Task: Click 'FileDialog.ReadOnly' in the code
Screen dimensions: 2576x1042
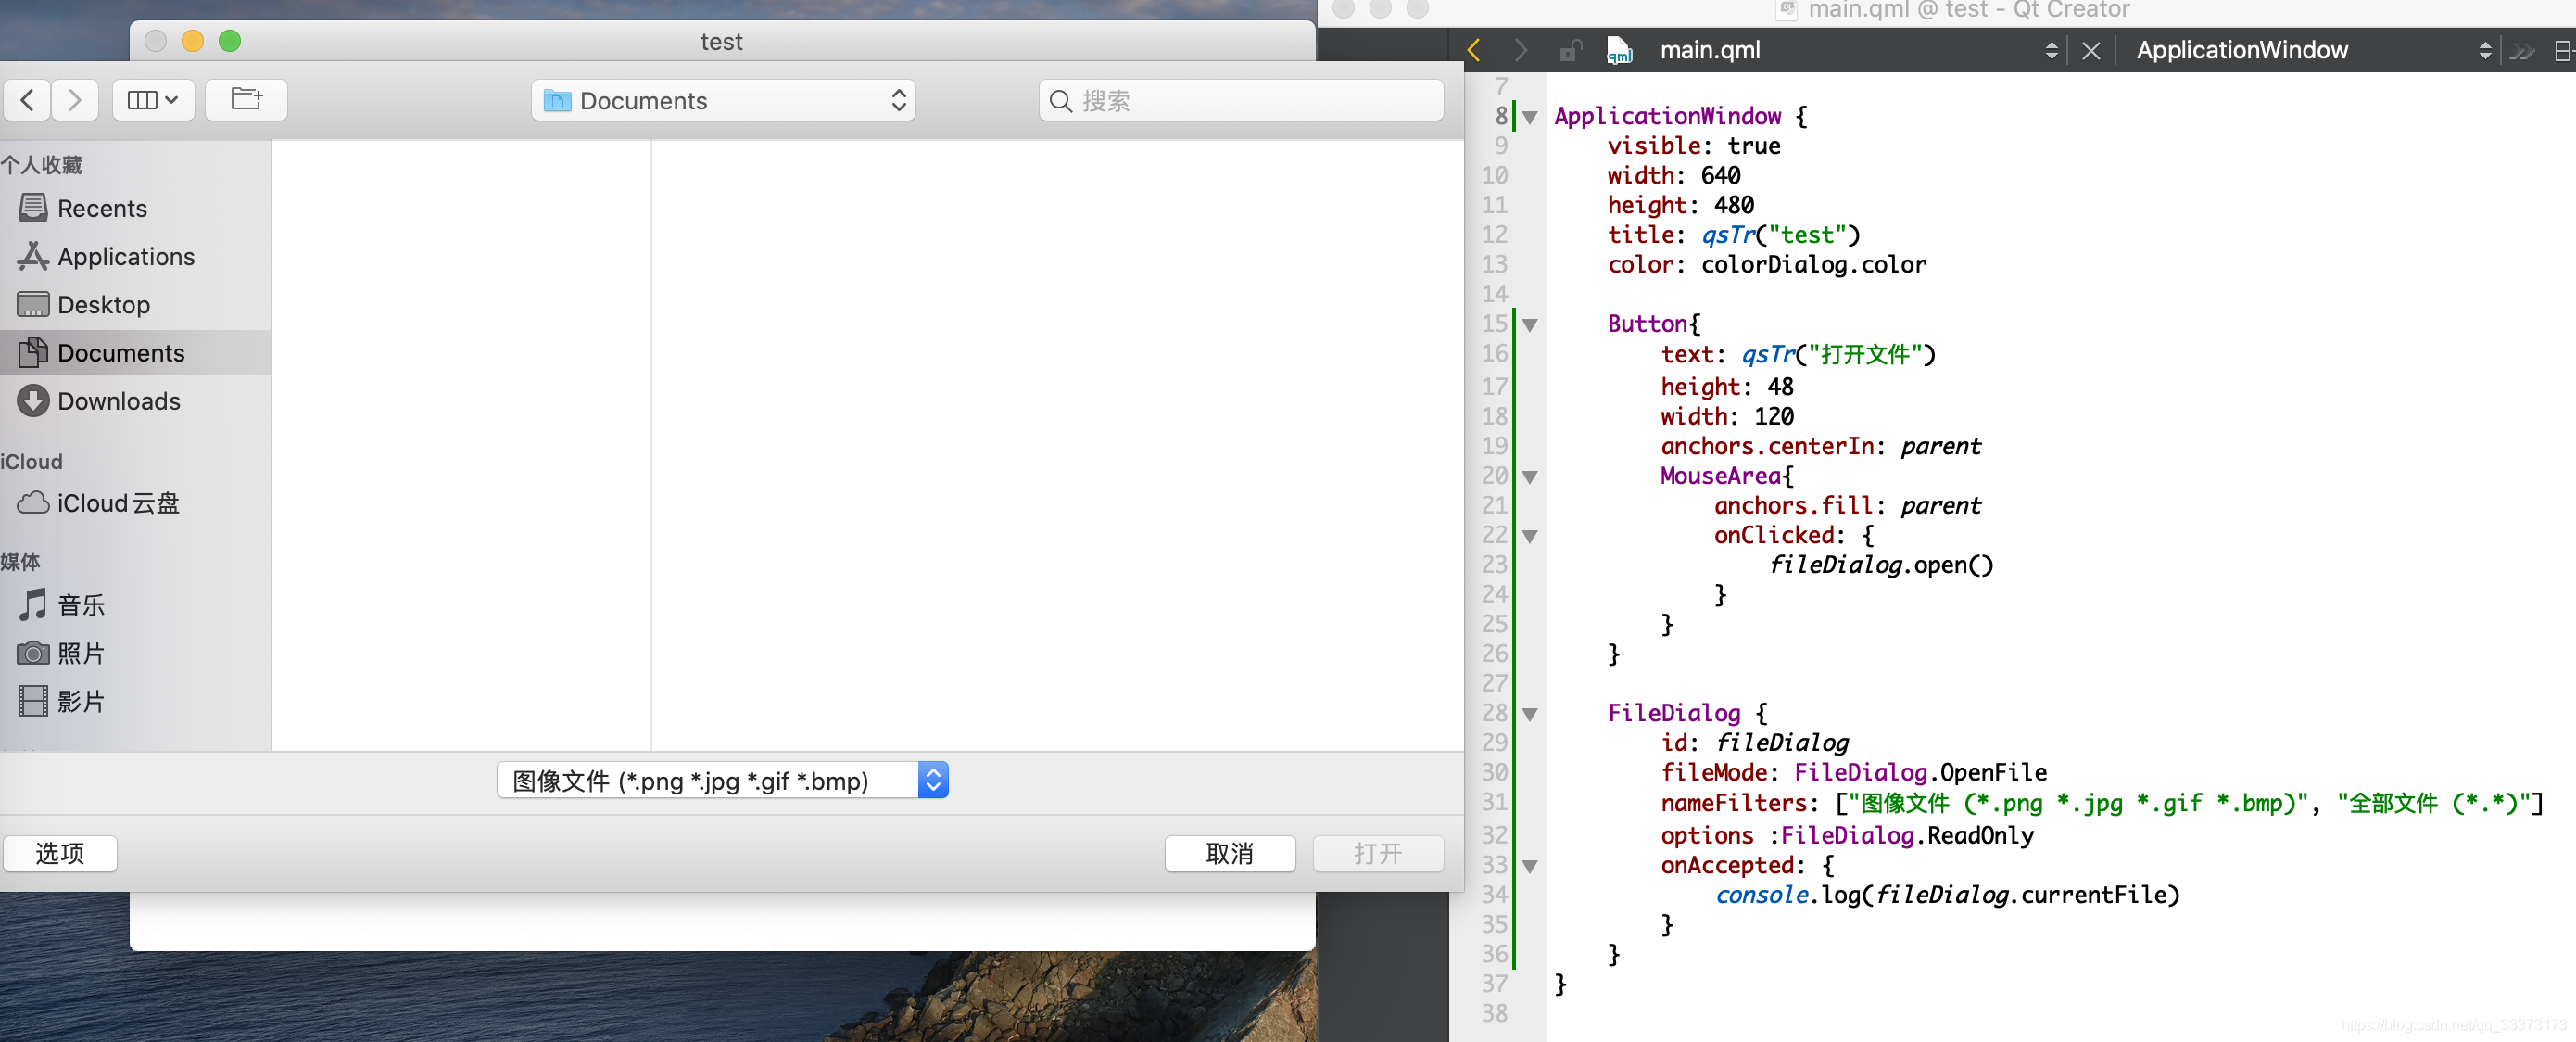Action: click(x=1907, y=835)
